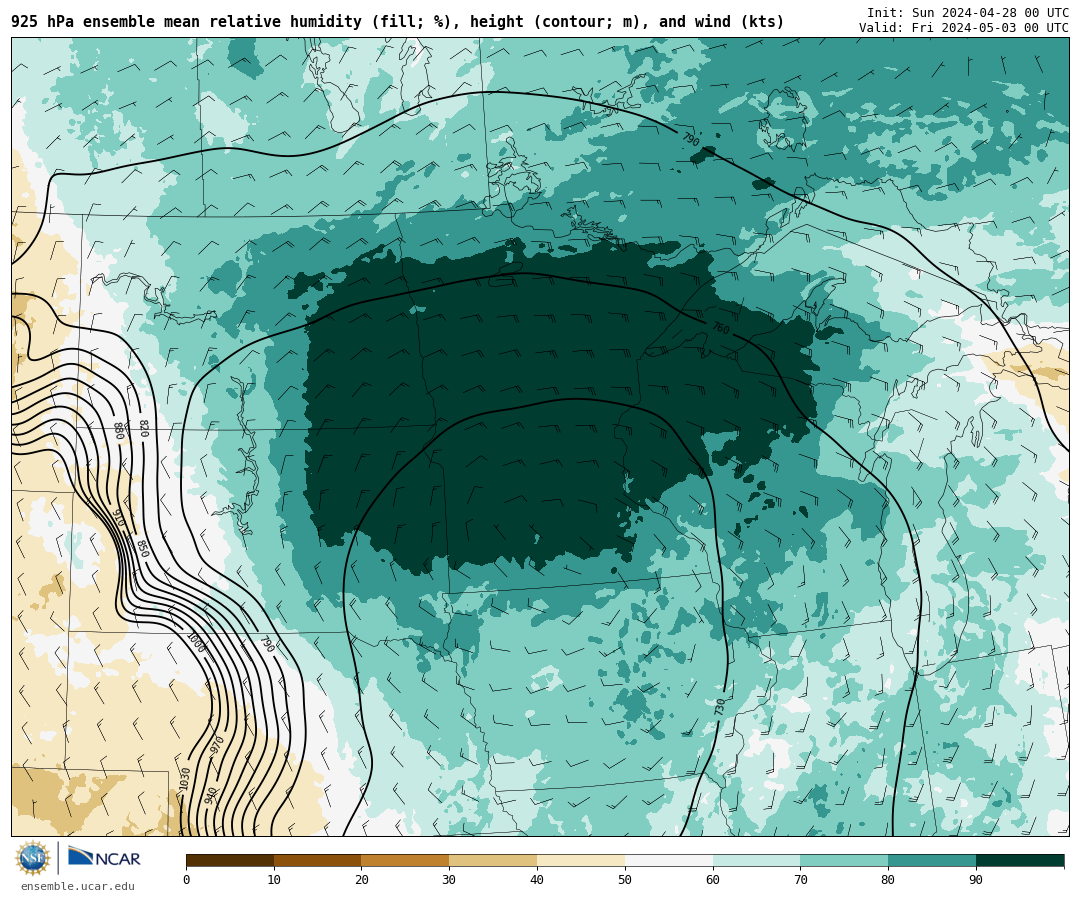
Task: Click the 940 contour label
Action: pyautogui.click(x=211, y=796)
